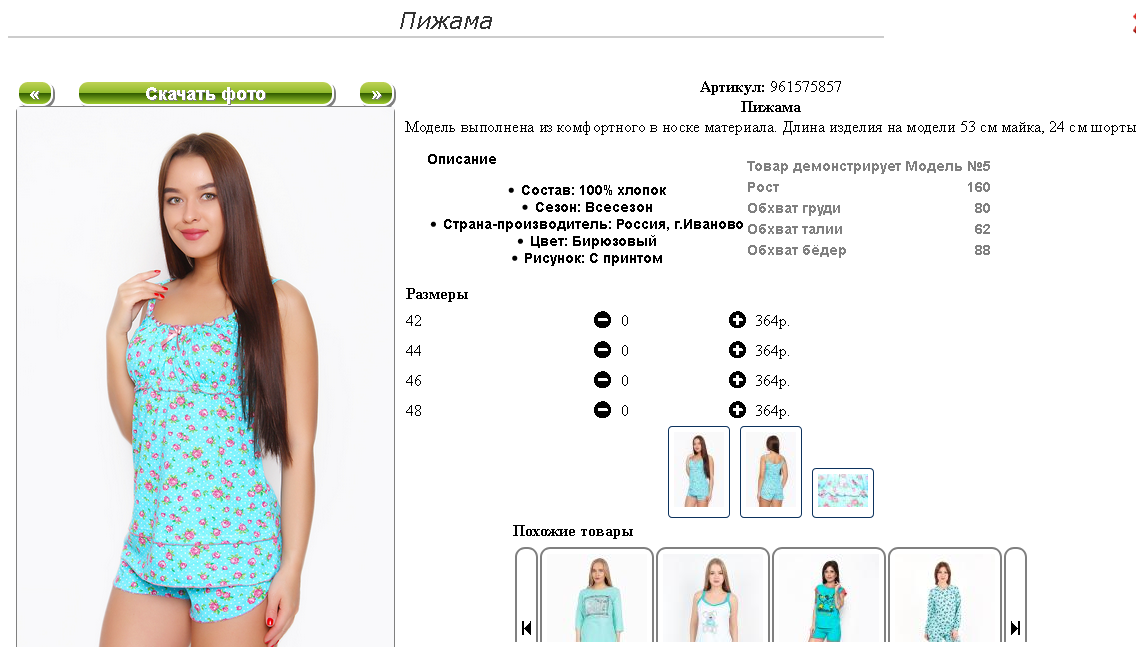Decrease quantity for size 42
1136x647 pixels.
[x=602, y=320]
